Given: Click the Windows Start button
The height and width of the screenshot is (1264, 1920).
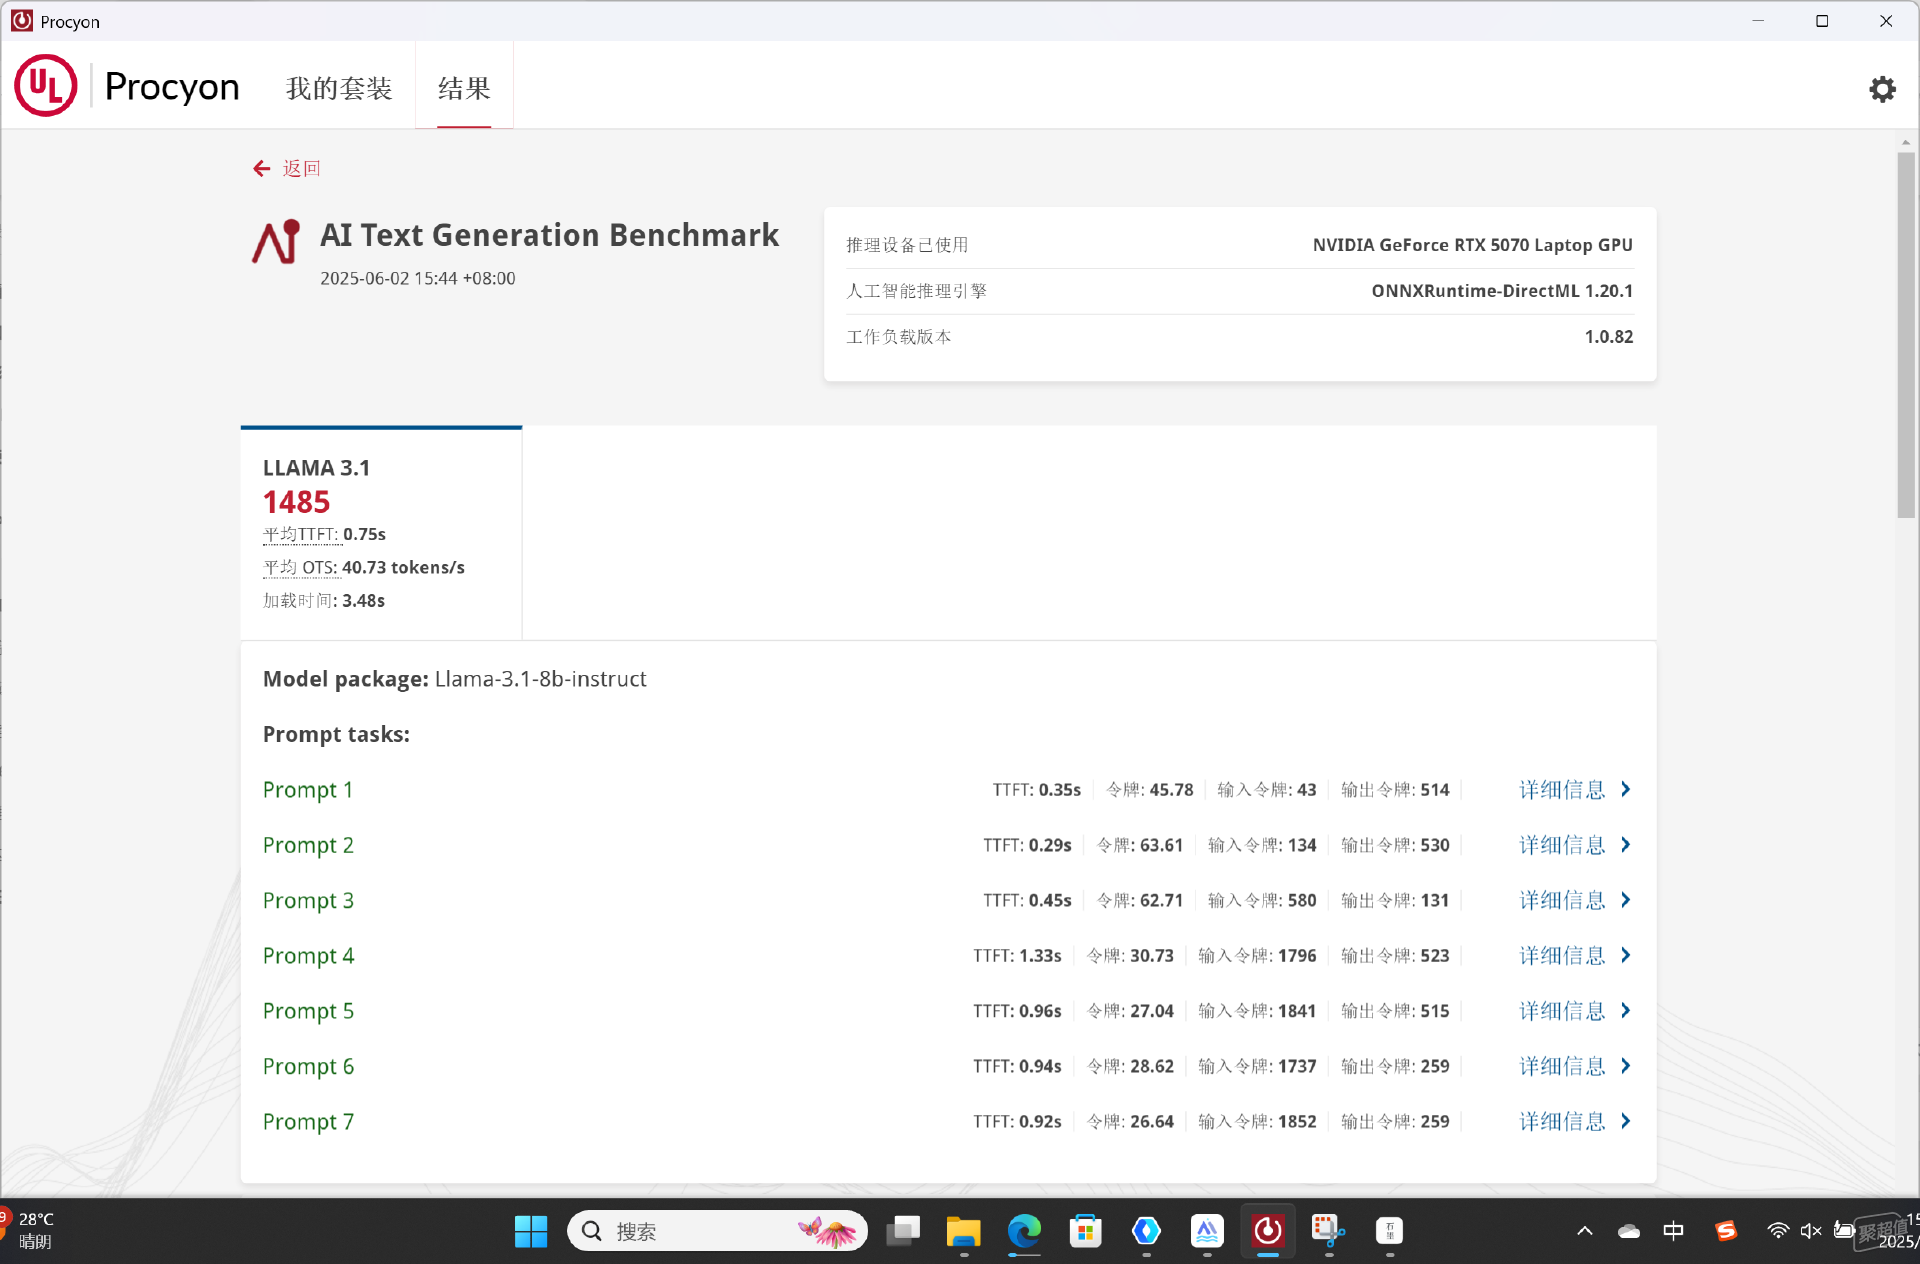Looking at the screenshot, I should click(531, 1230).
